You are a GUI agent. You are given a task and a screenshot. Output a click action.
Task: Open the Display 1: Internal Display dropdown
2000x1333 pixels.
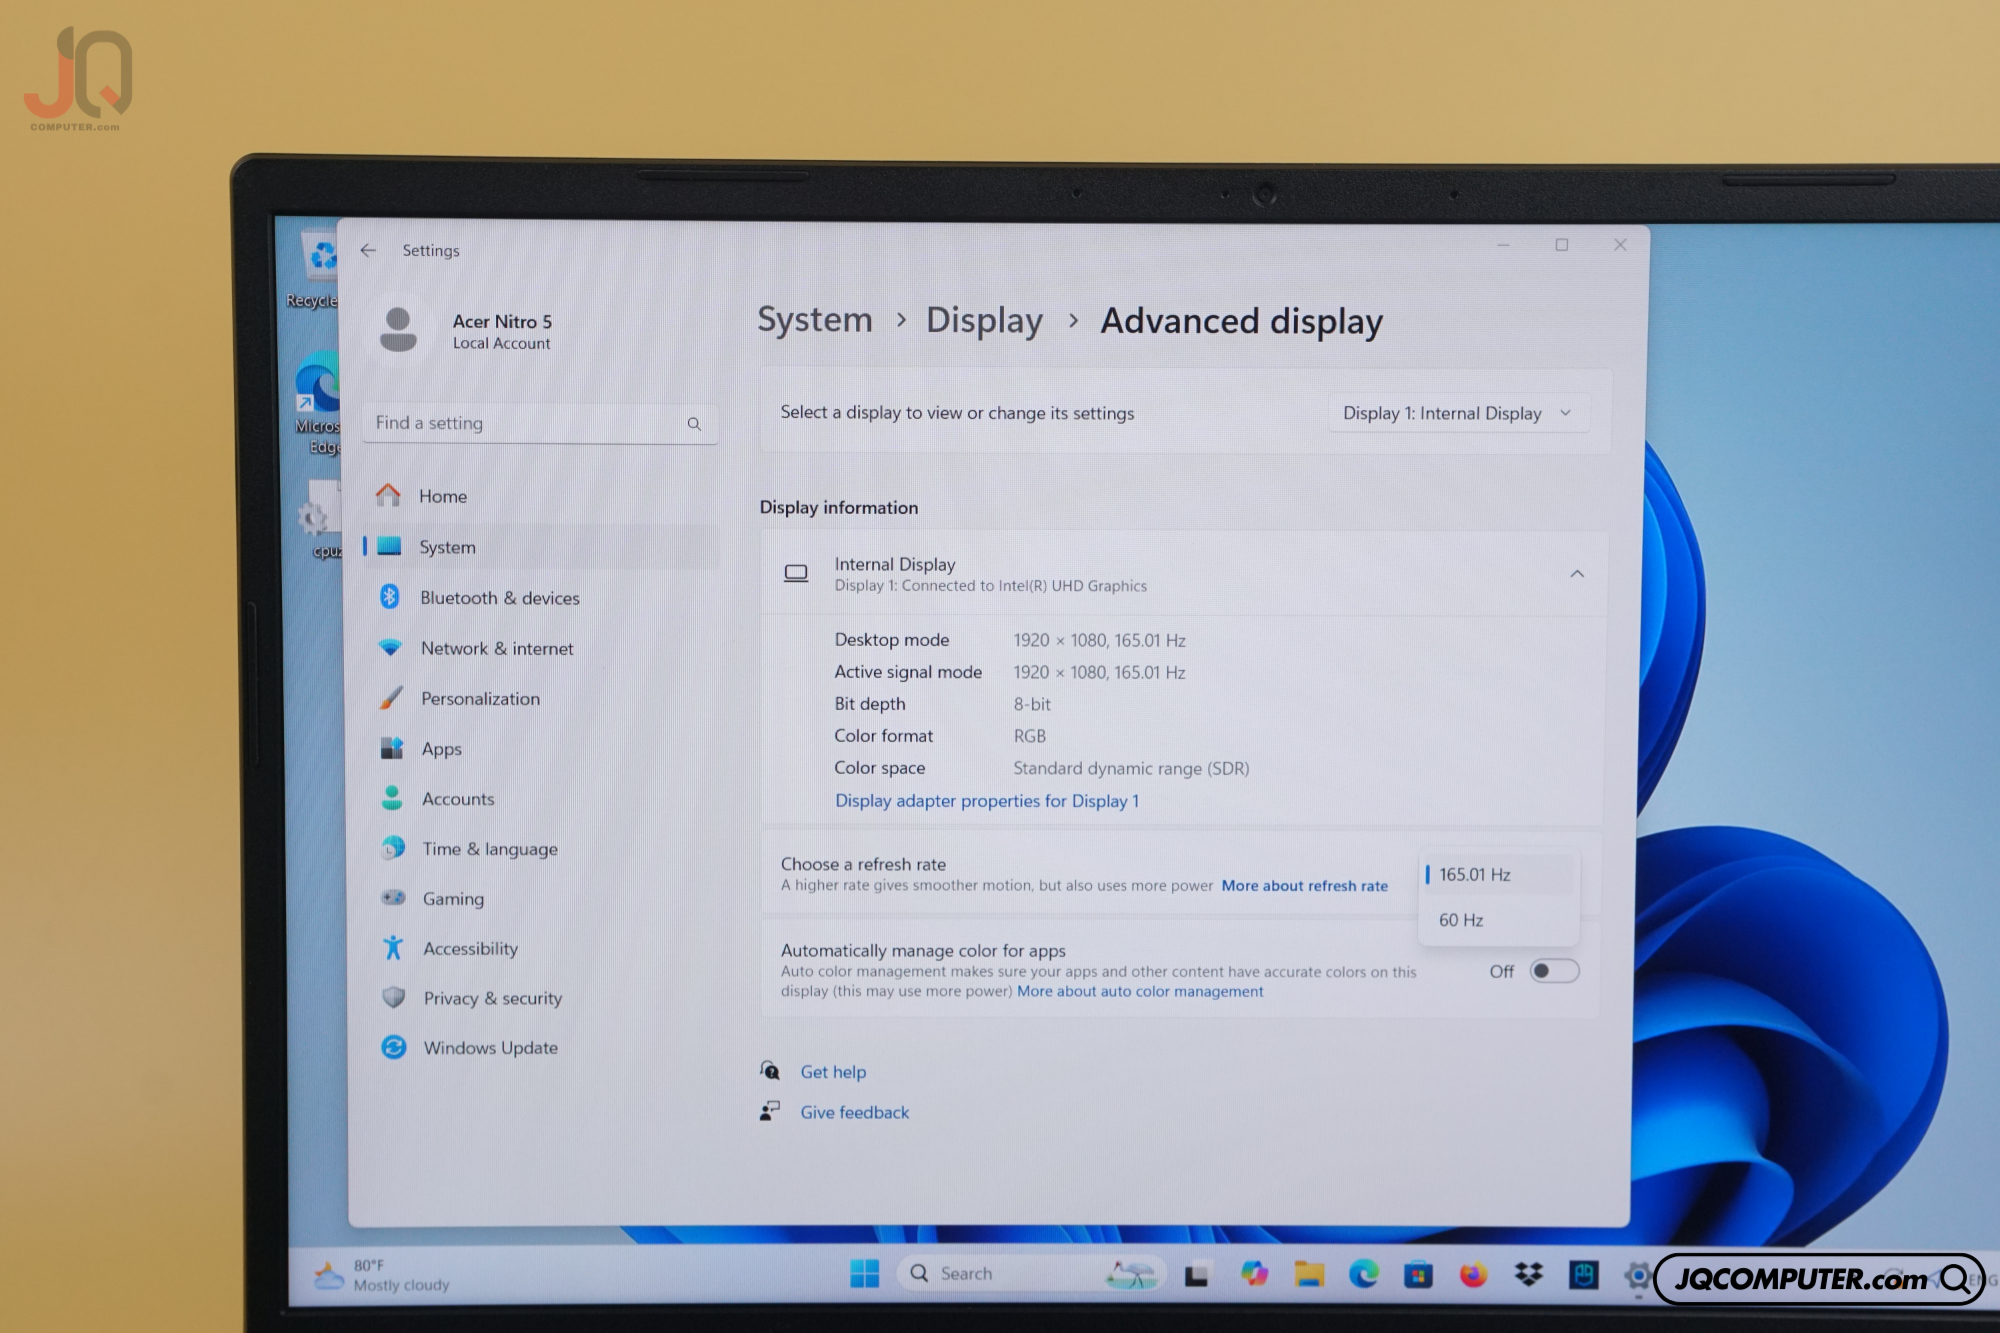click(1458, 413)
